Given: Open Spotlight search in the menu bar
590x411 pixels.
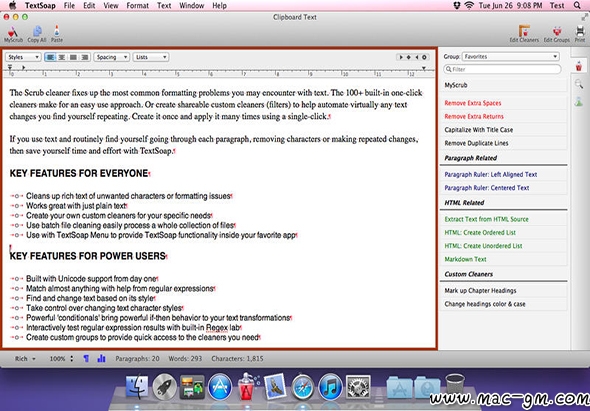Looking at the screenshot, I should (x=577, y=5).
